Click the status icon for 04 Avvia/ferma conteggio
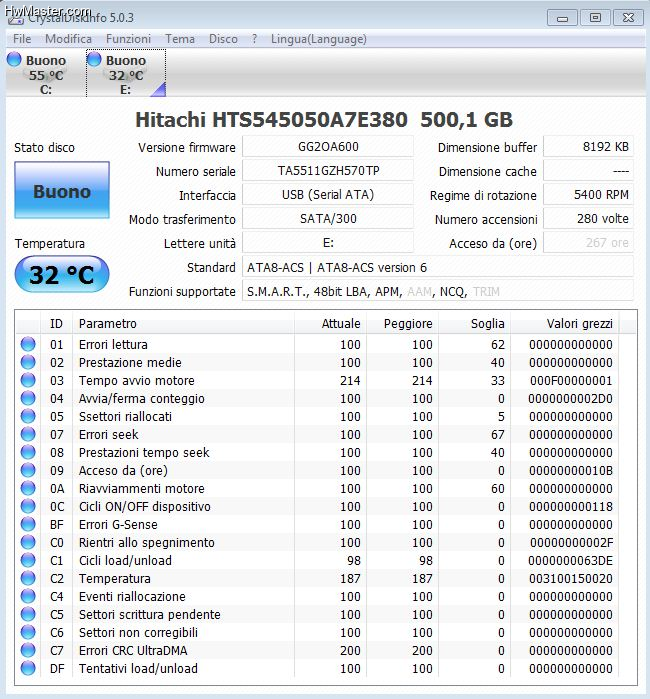This screenshot has width=650, height=699. pyautogui.click(x=28, y=398)
